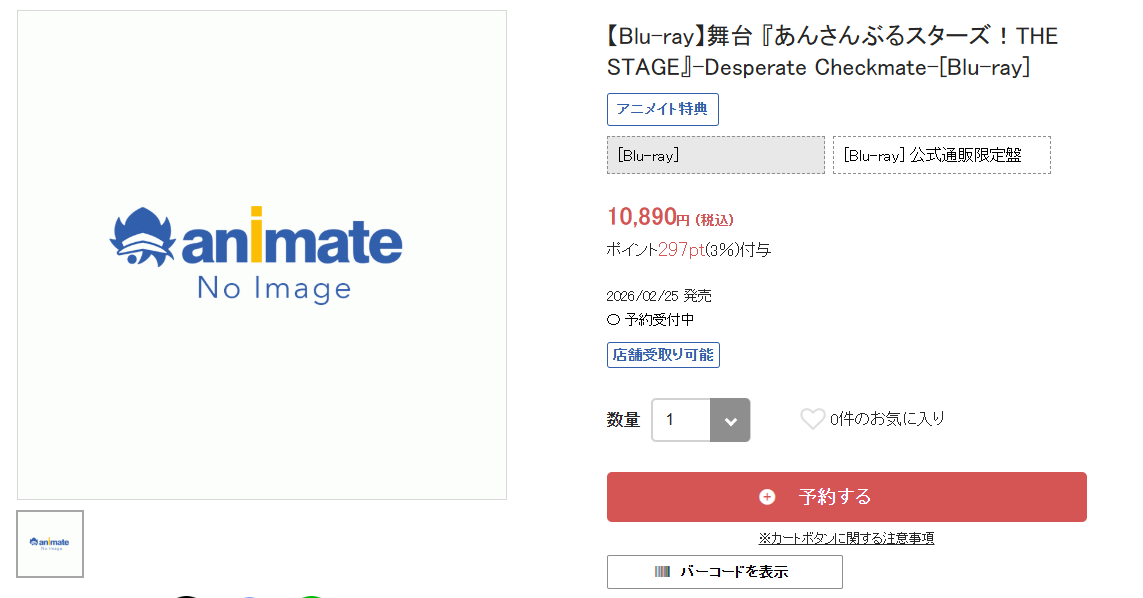1143x598 pixels.
Task: Click the quantity field showing 1
Action: tap(681, 420)
